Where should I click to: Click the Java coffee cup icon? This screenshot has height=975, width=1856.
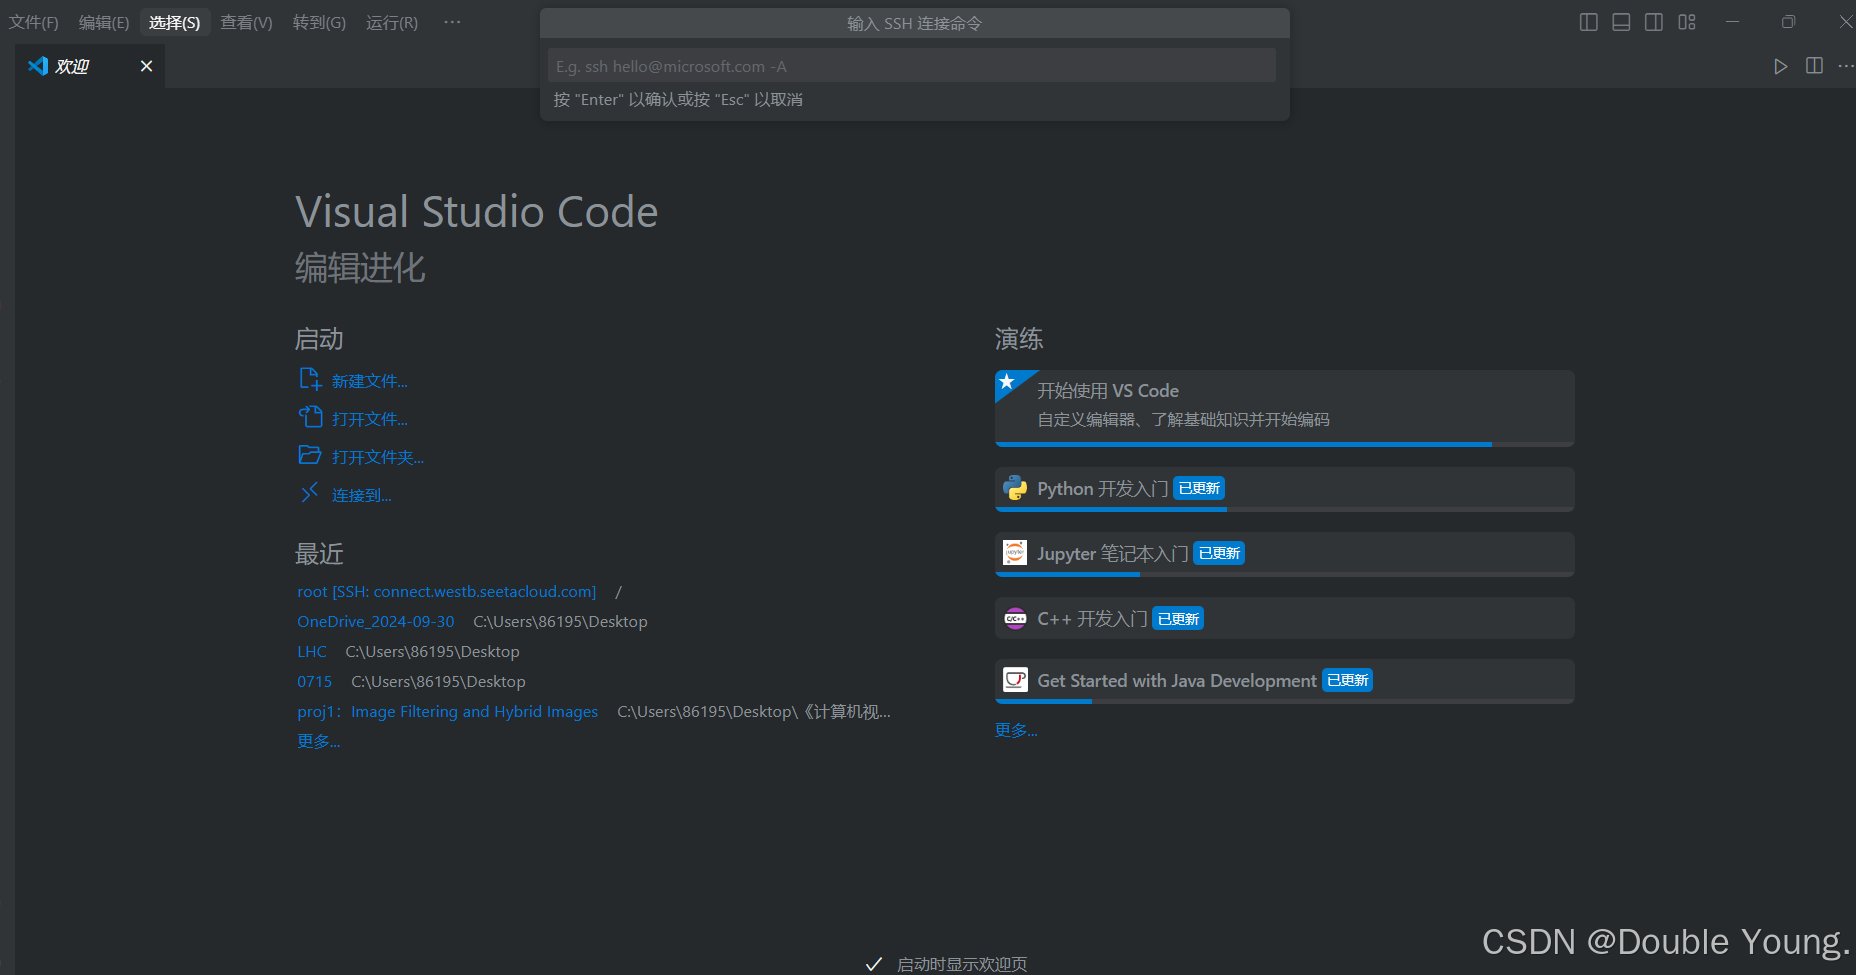coord(1015,680)
